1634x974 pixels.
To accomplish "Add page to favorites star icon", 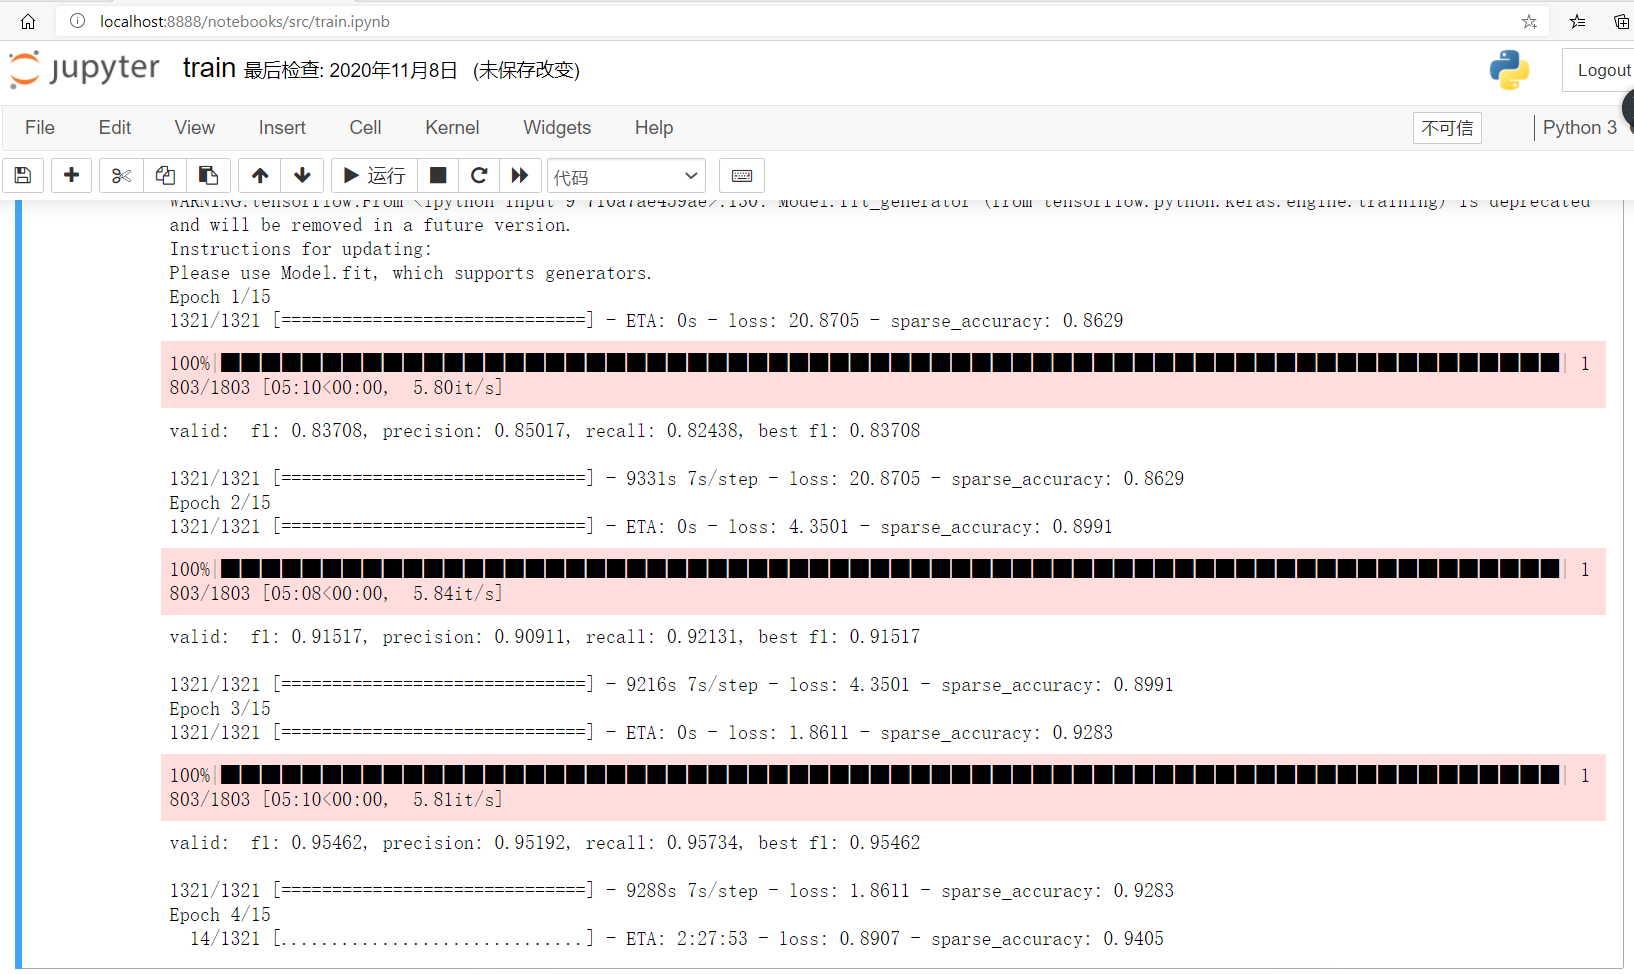I will 1529,21.
